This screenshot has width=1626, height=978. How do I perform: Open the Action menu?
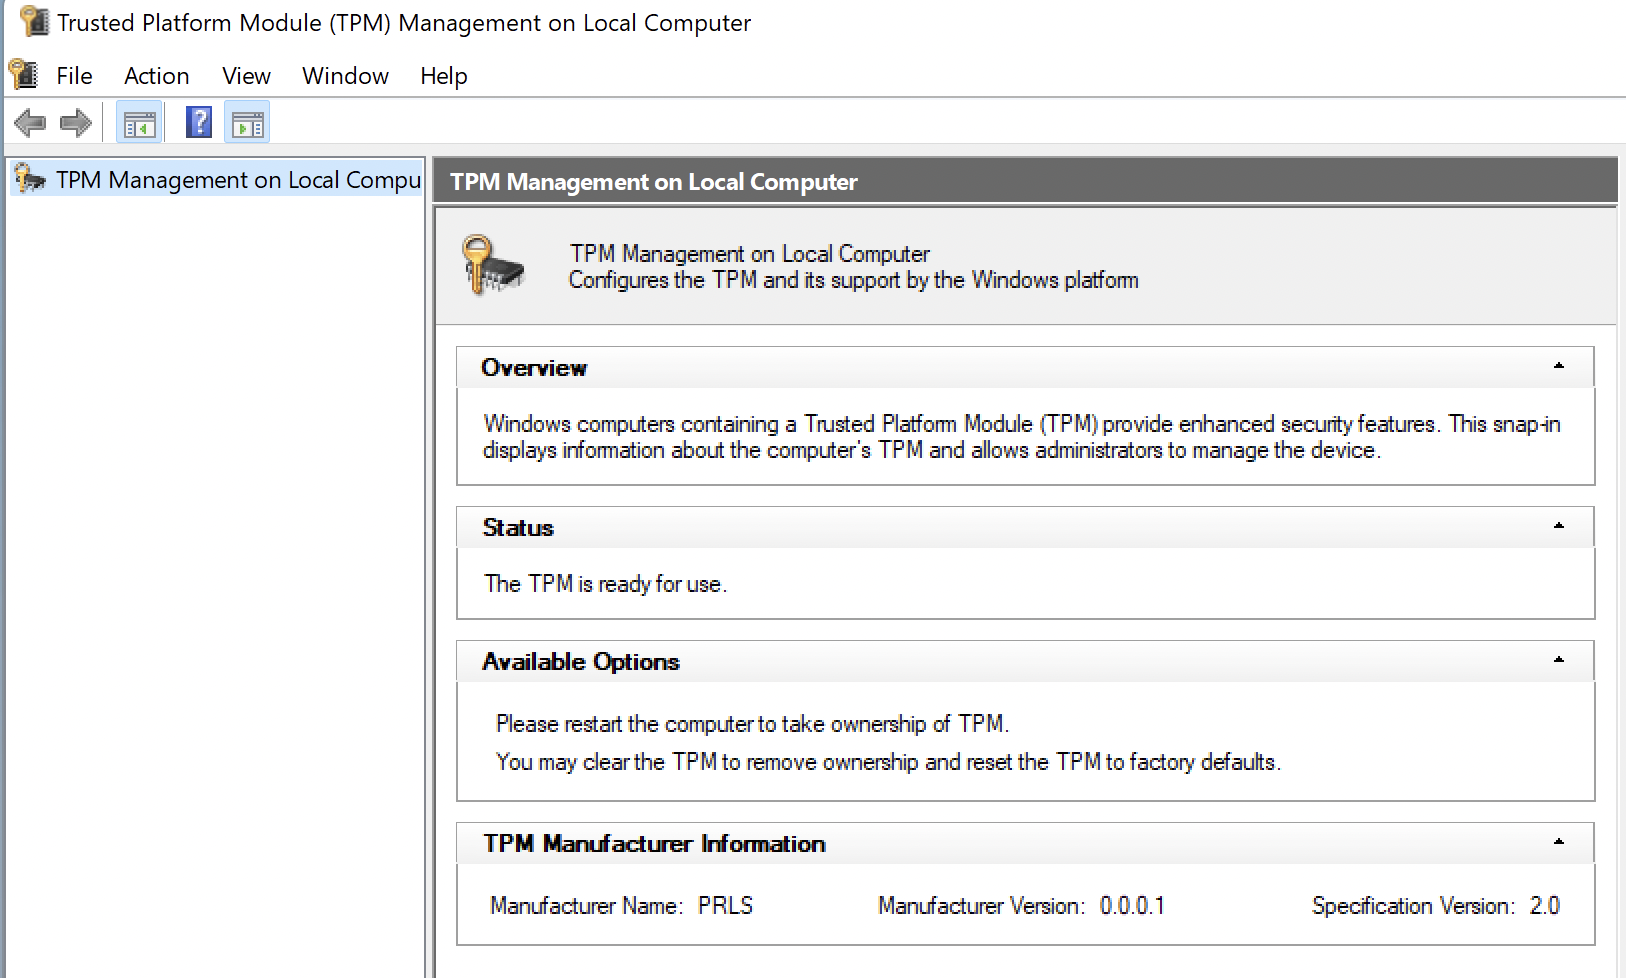156,76
